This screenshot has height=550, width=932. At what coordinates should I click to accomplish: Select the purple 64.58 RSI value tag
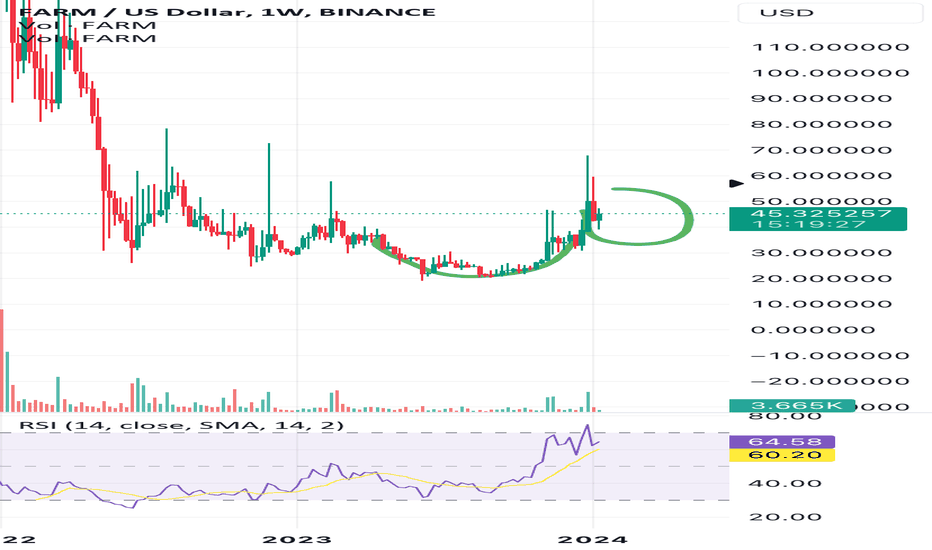point(782,442)
